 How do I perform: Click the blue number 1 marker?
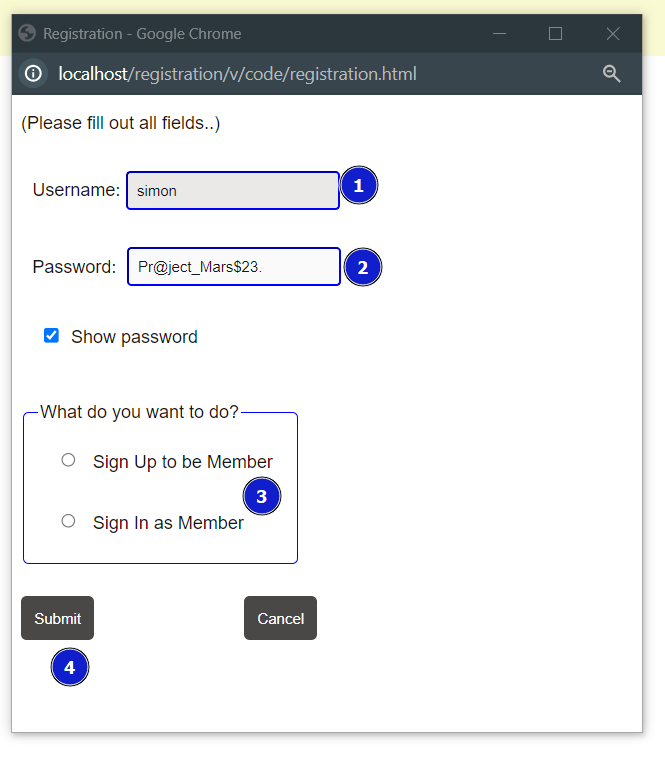pyautogui.click(x=359, y=185)
